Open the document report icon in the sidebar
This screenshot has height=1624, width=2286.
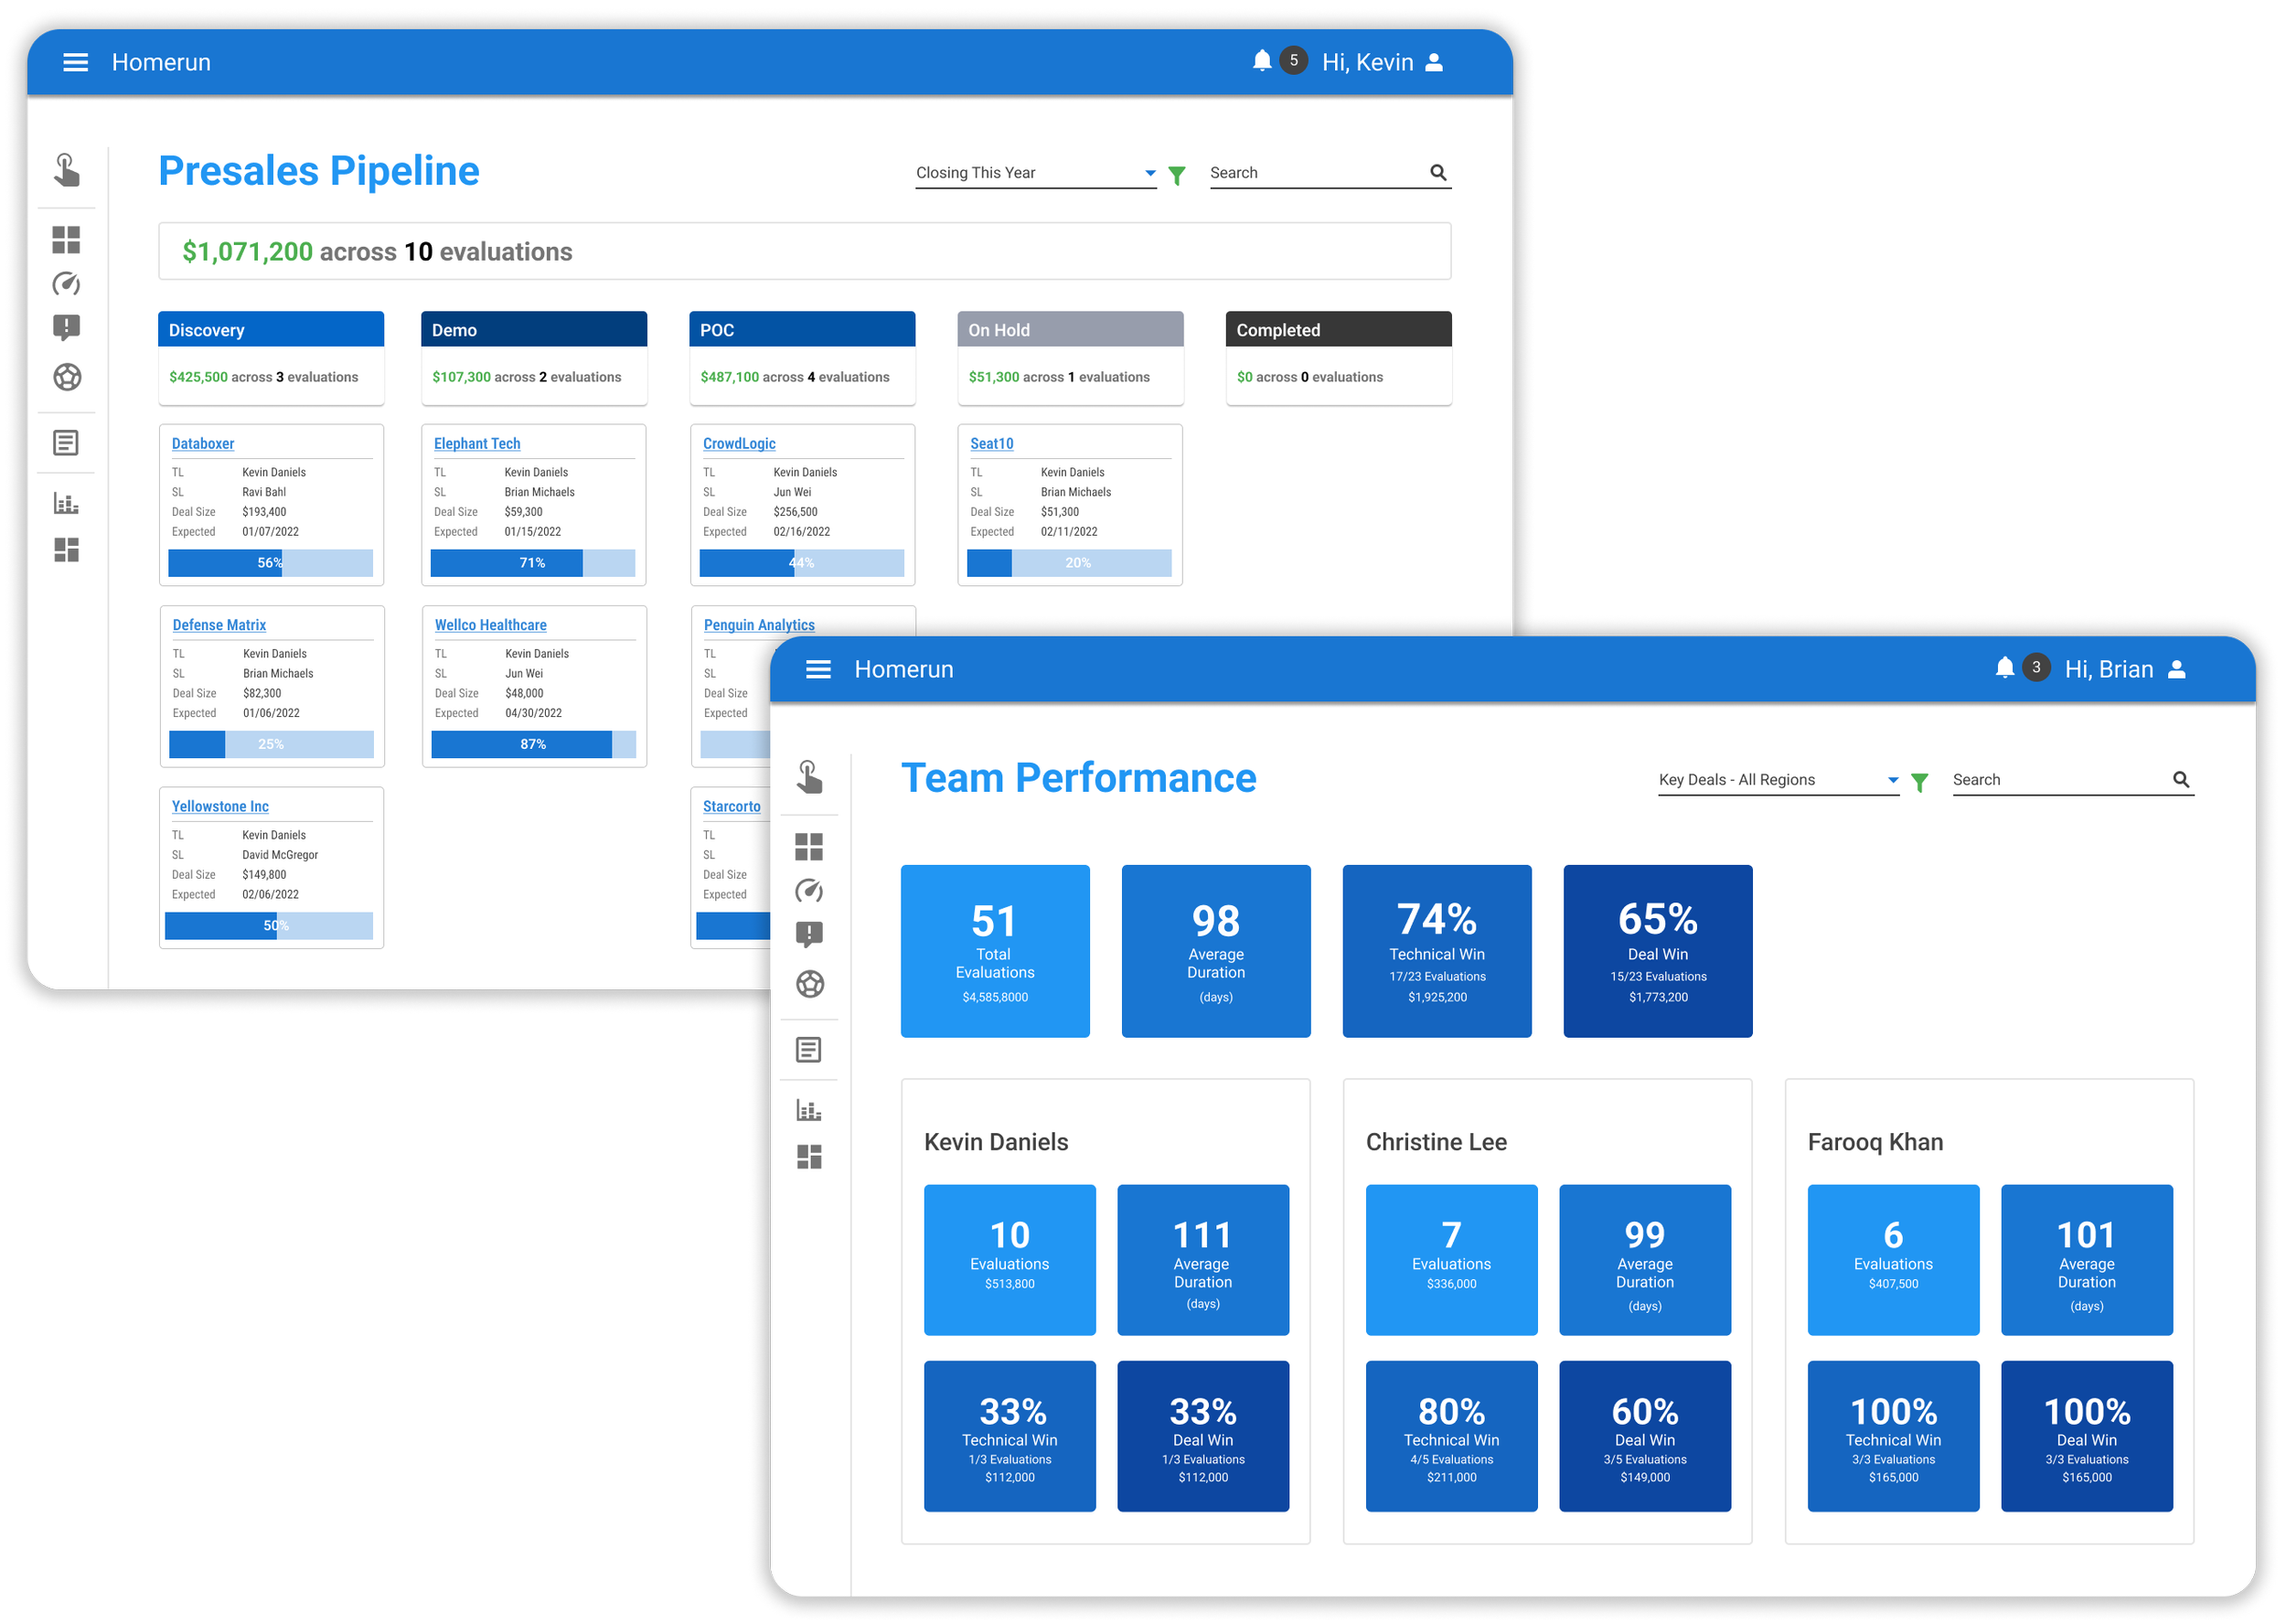tap(67, 442)
